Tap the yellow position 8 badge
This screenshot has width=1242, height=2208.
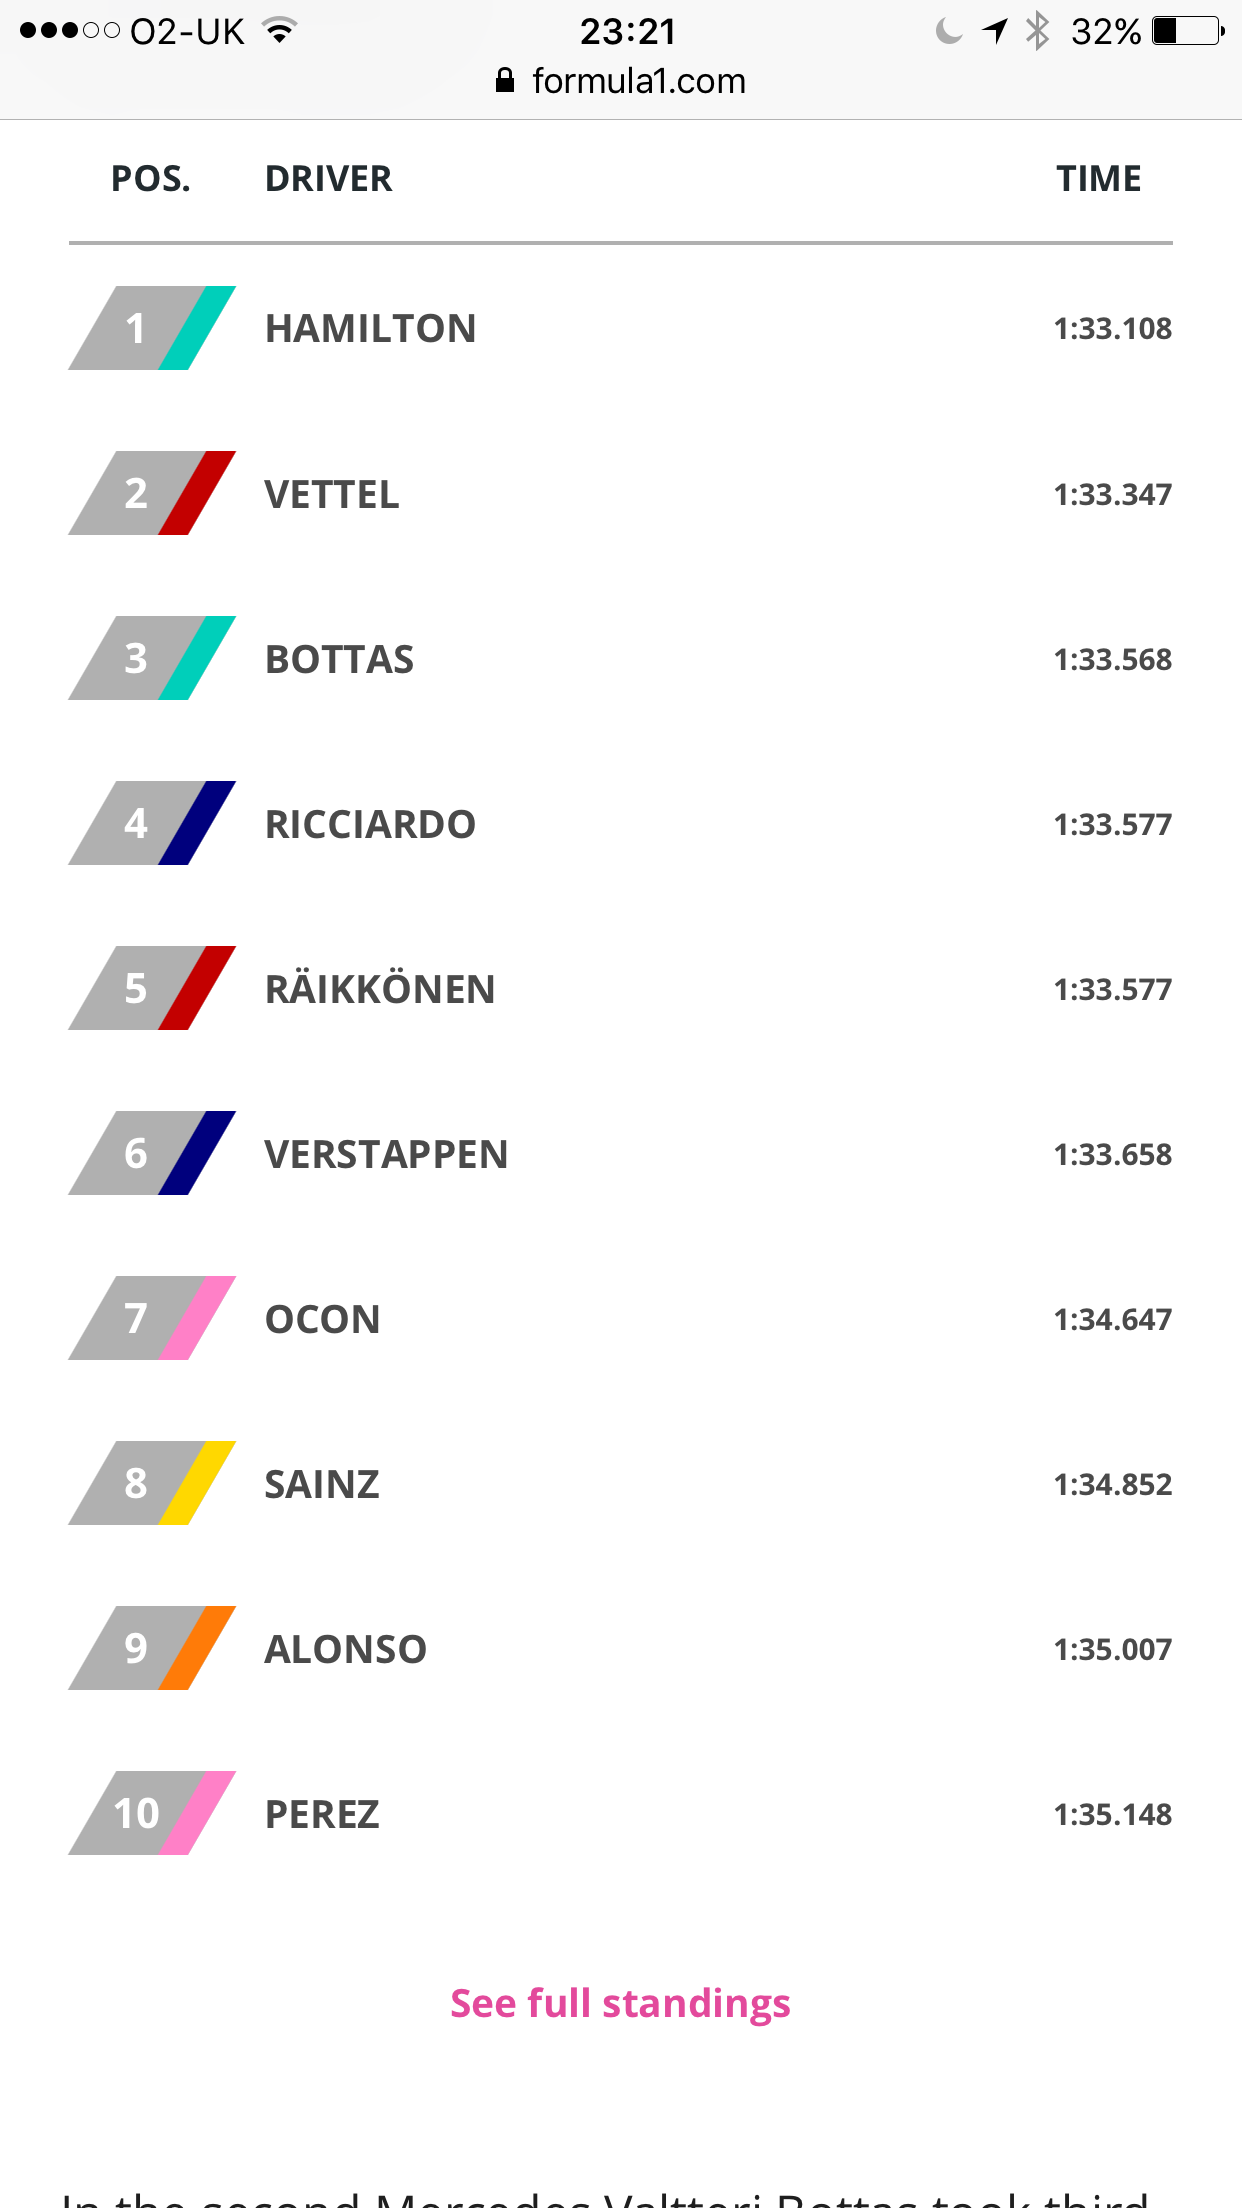pyautogui.click(x=152, y=1483)
